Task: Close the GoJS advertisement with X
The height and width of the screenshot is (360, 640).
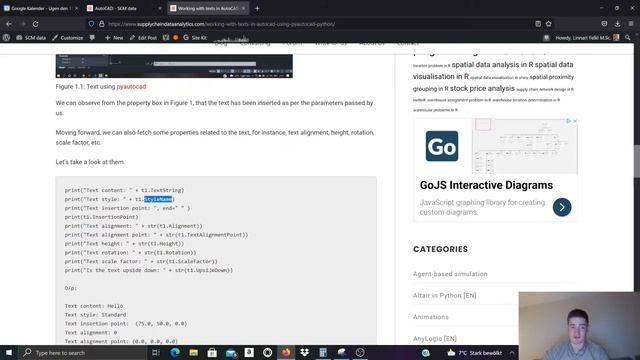Action: coord(575,121)
